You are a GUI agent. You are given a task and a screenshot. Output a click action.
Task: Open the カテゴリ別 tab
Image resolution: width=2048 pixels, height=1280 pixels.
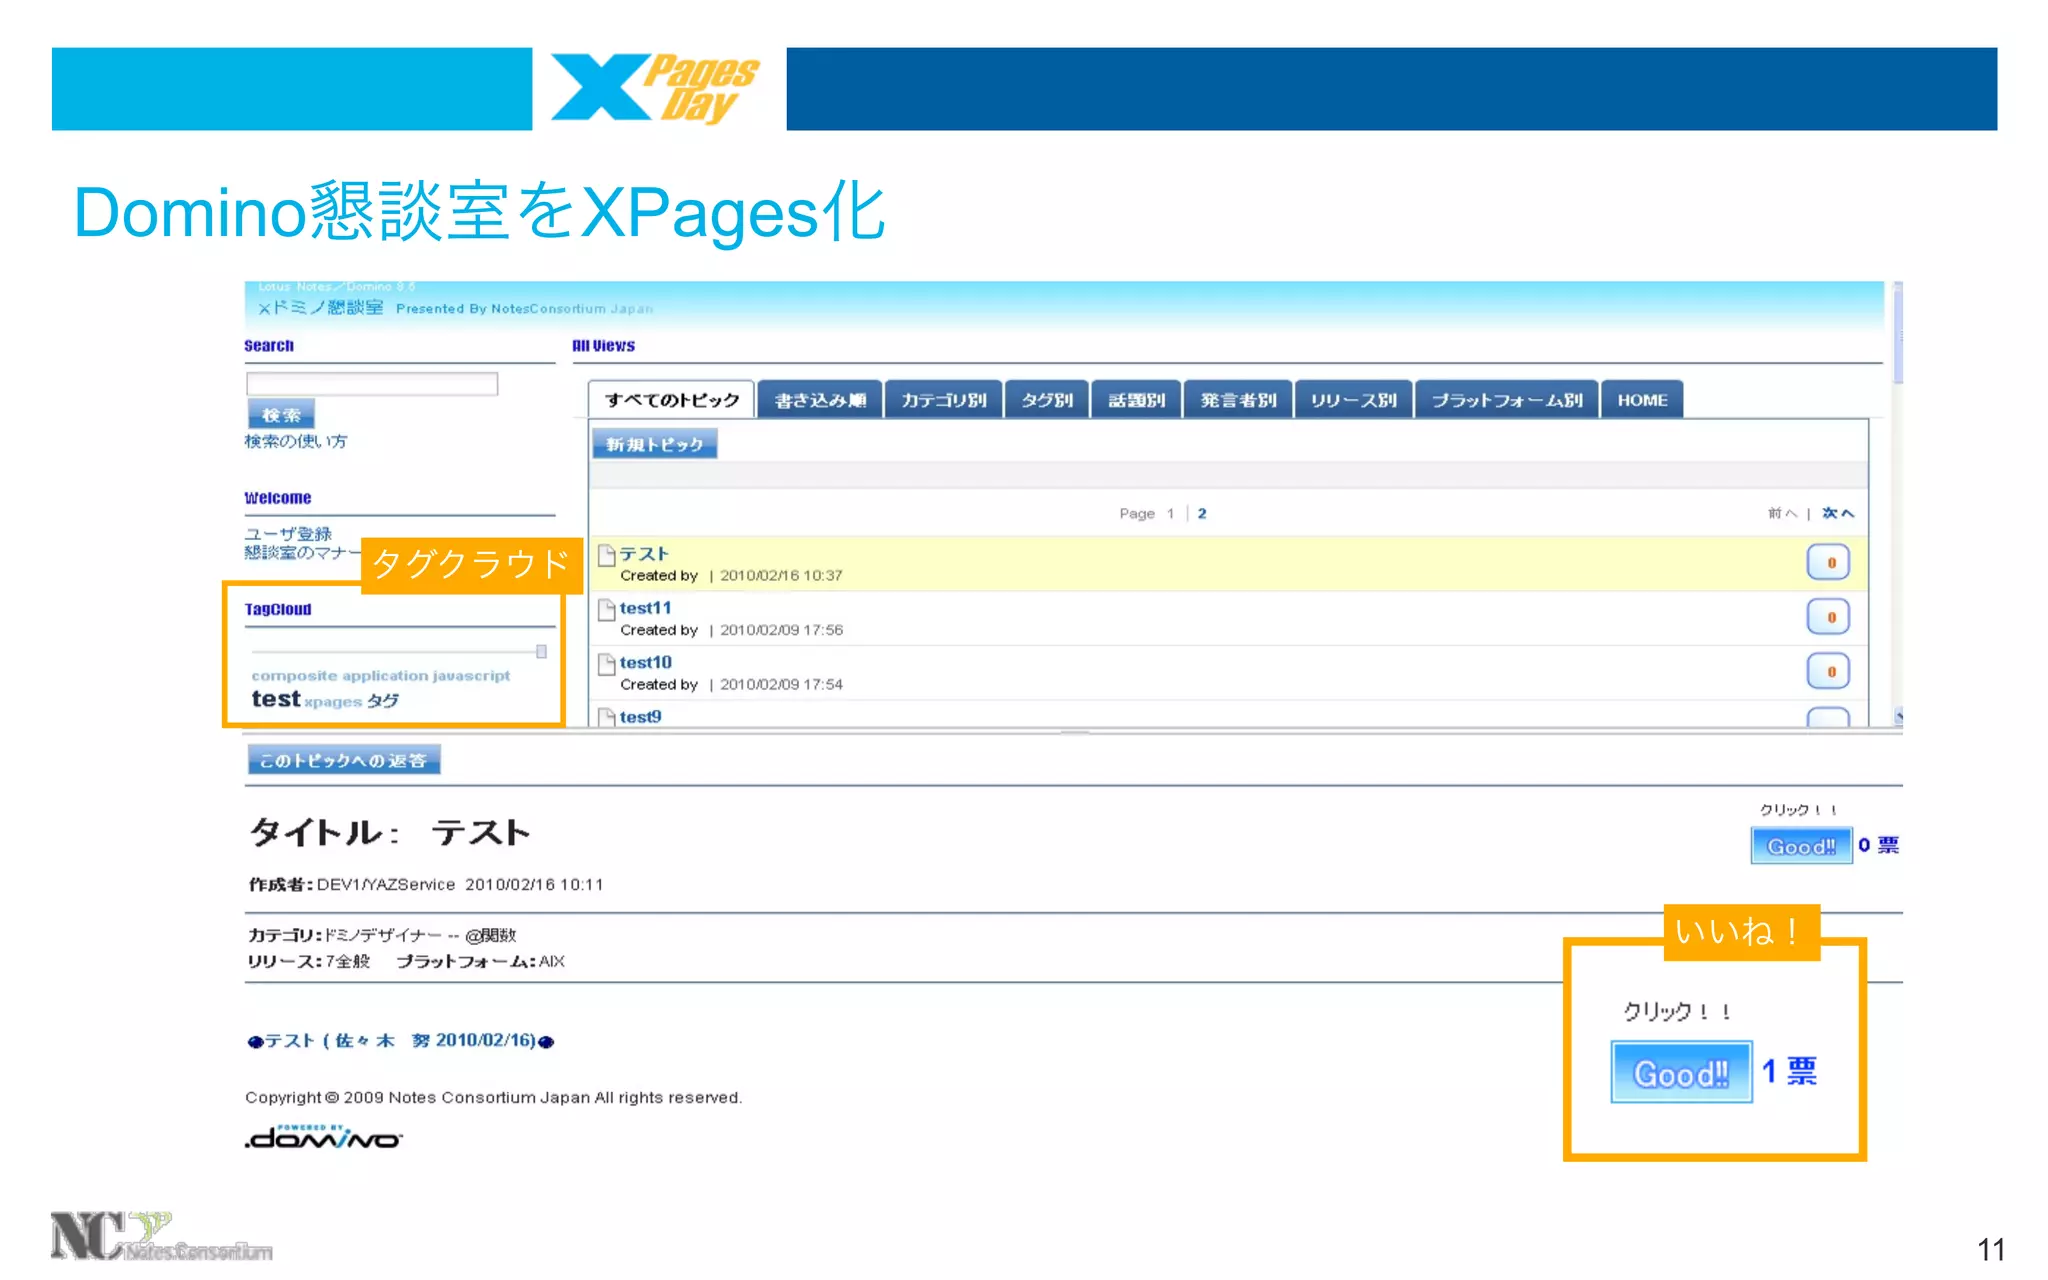[943, 400]
